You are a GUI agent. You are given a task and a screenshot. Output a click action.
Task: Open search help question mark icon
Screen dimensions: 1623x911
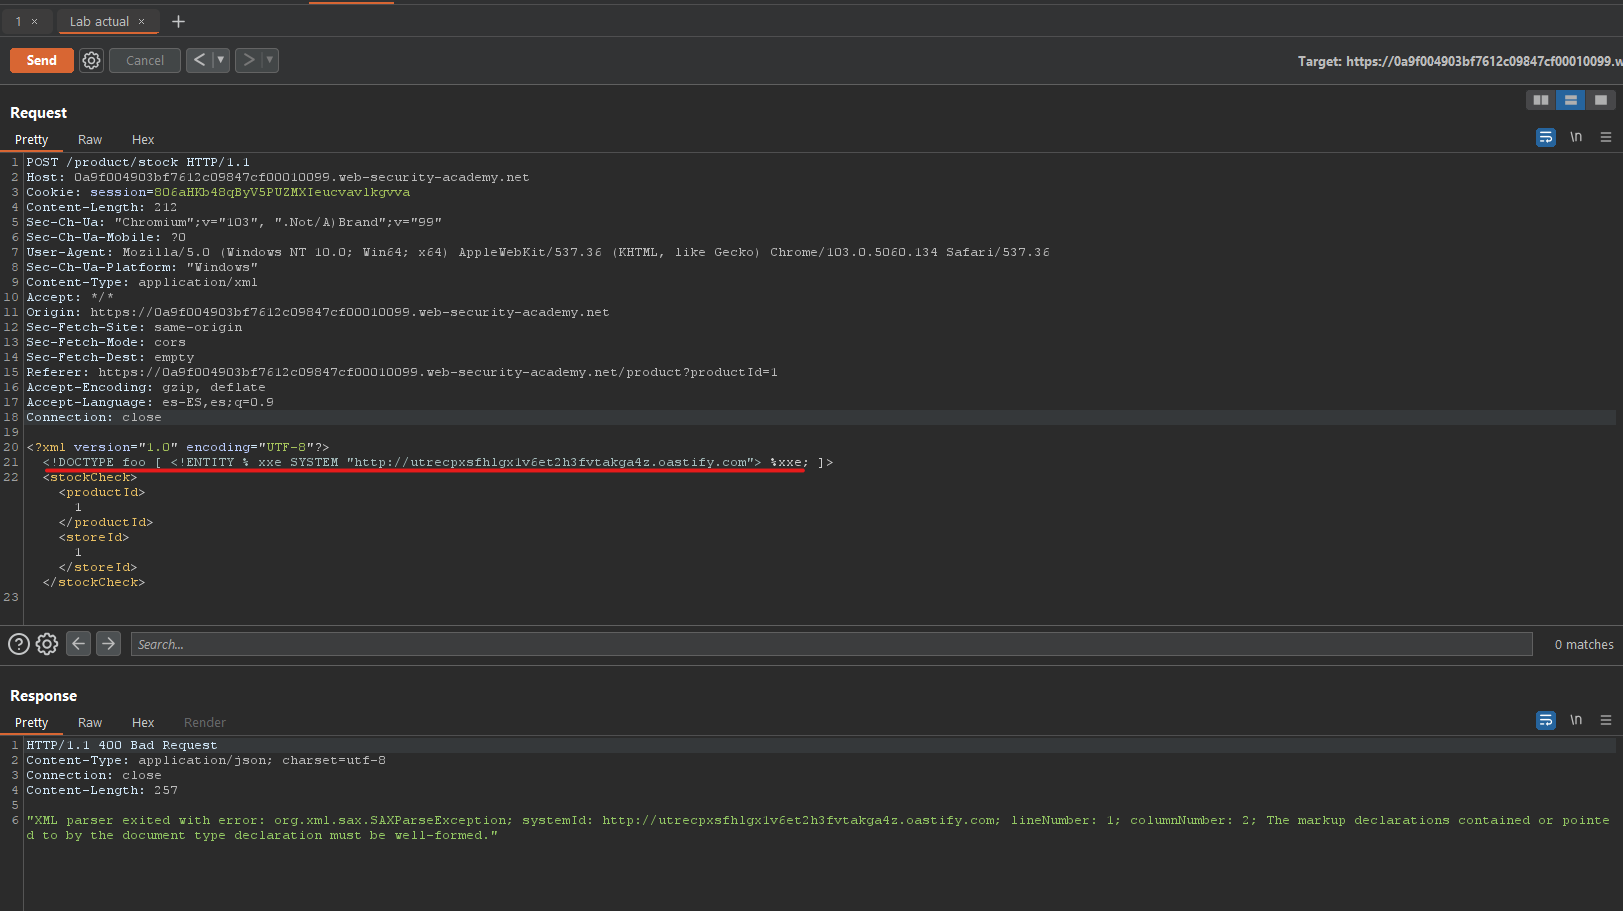pyautogui.click(x=19, y=644)
